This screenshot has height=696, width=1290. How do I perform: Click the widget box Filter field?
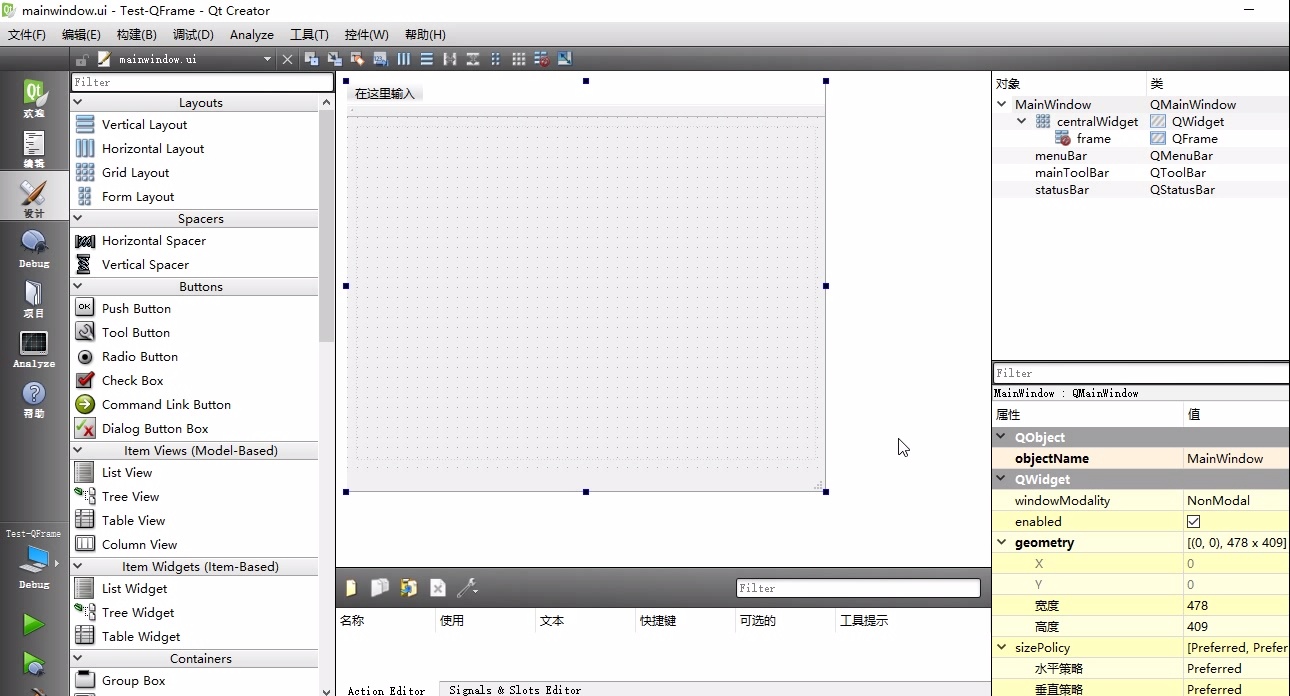point(202,82)
